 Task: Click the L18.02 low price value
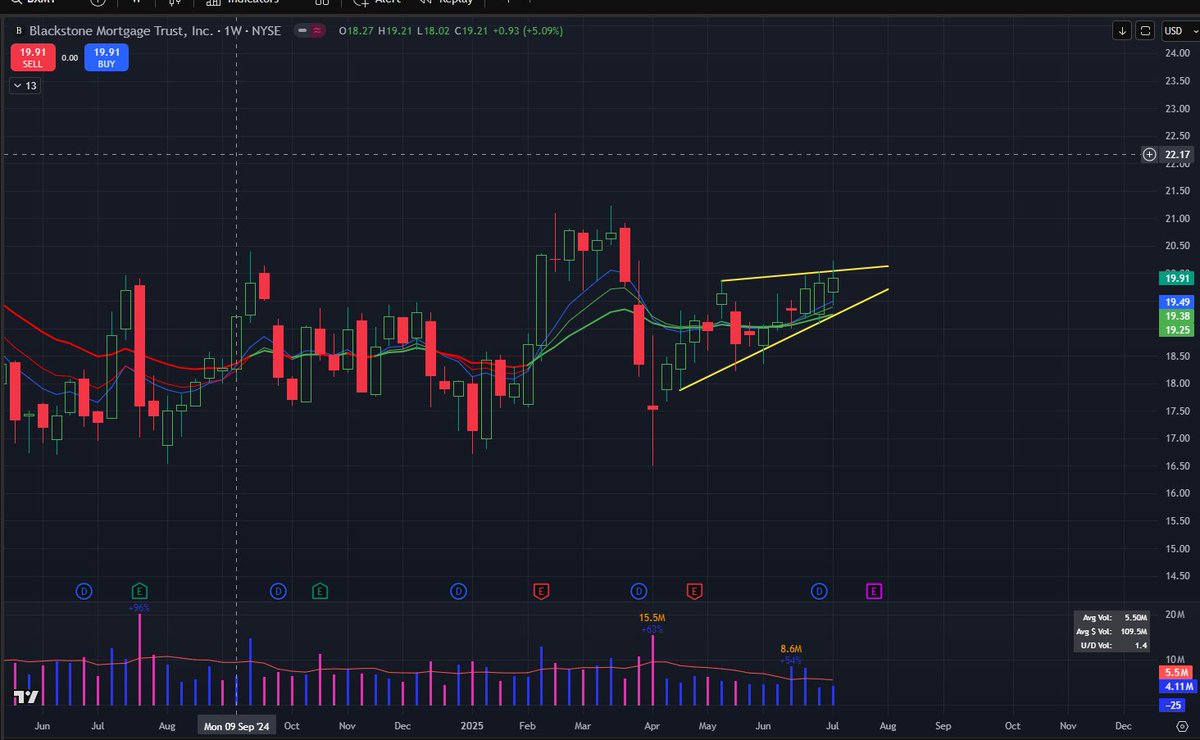pyautogui.click(x=432, y=31)
